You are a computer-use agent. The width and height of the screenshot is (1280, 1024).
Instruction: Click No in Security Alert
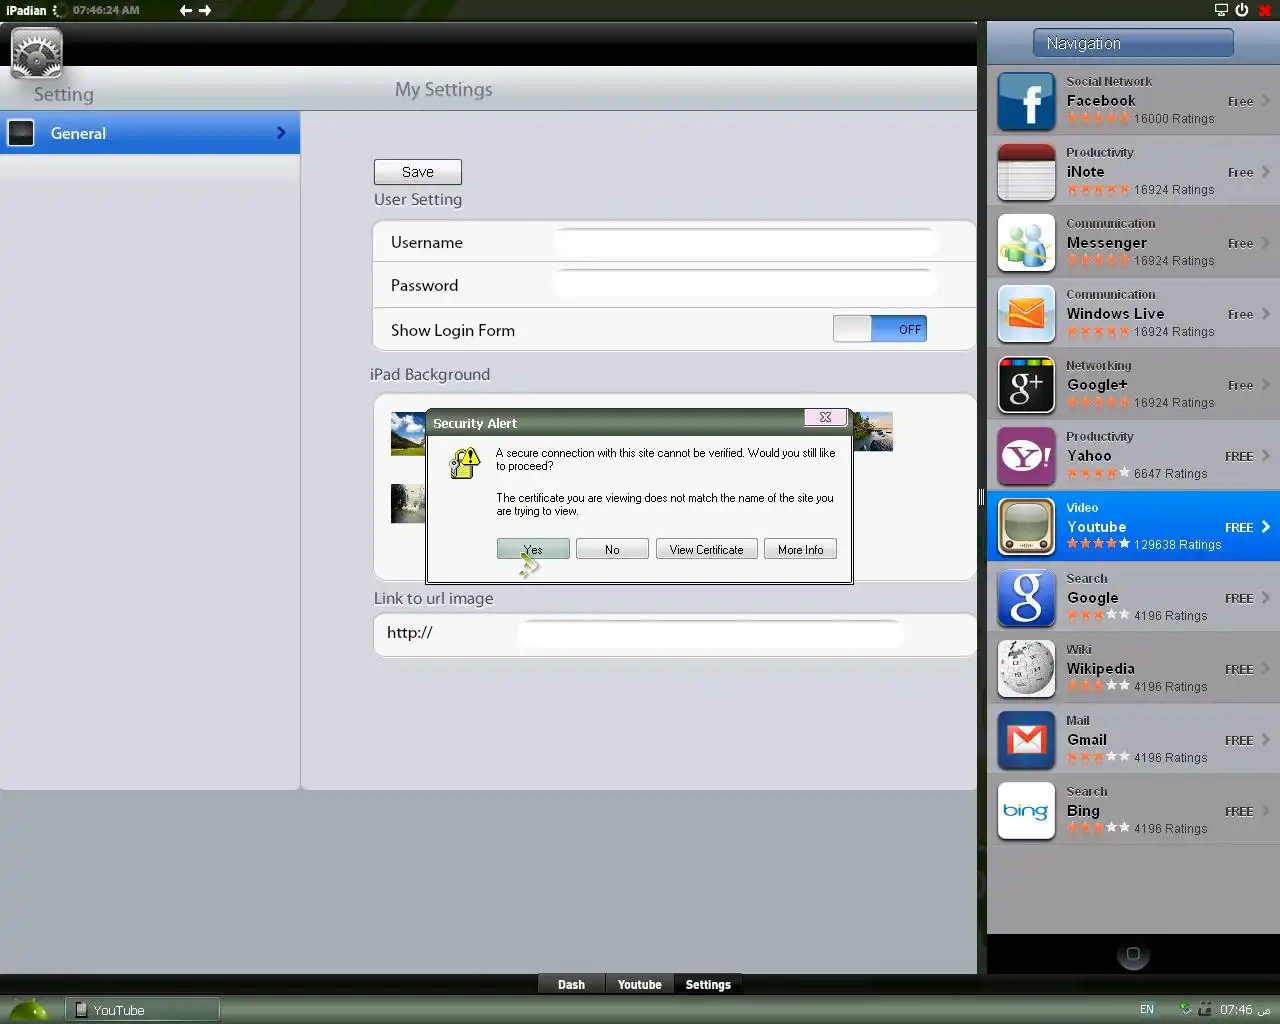click(612, 549)
